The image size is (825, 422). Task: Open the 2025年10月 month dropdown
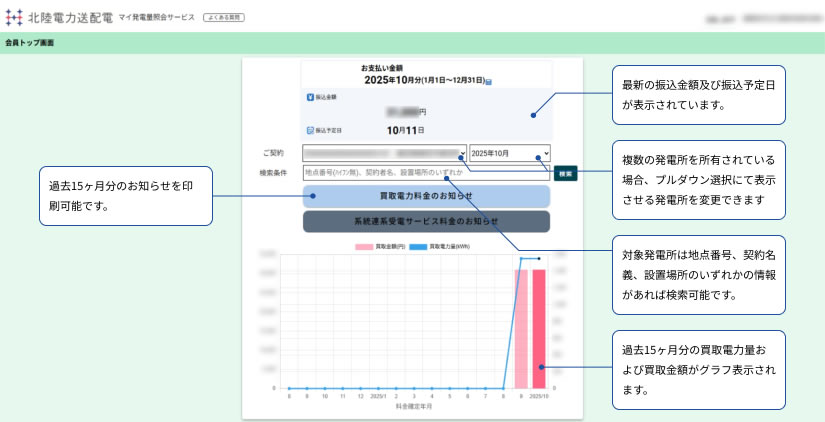pos(510,154)
